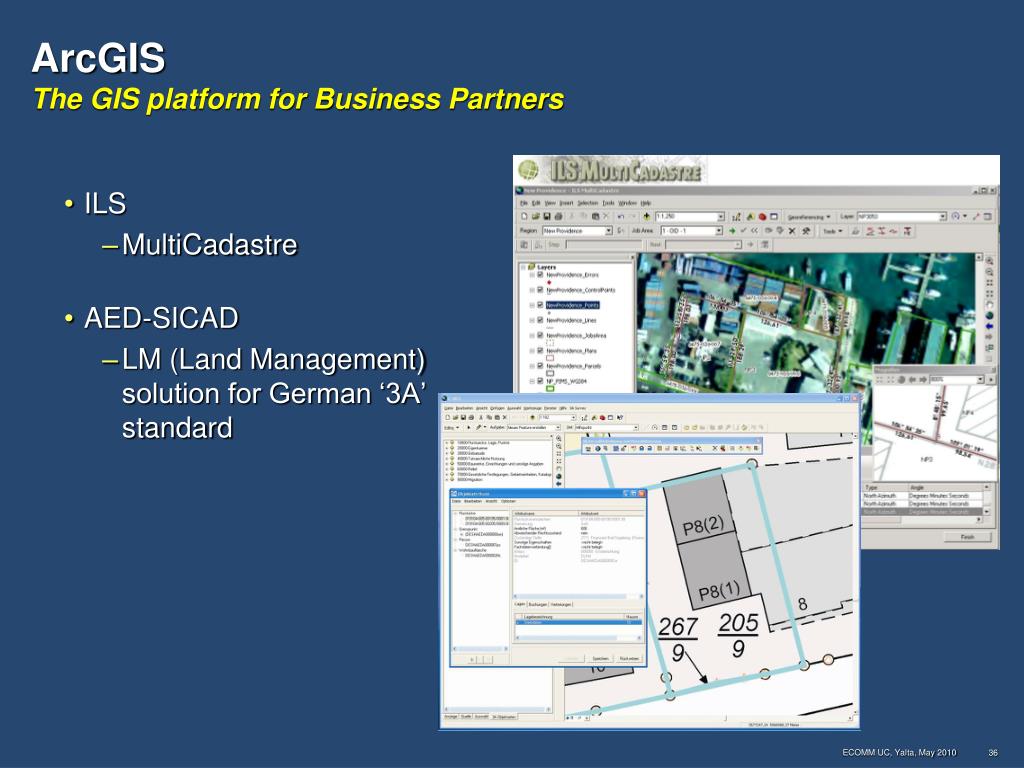Viewport: 1024px width, 768px height.
Task: Click Save icon in MultiCadastre toolbar
Action: pos(547,216)
